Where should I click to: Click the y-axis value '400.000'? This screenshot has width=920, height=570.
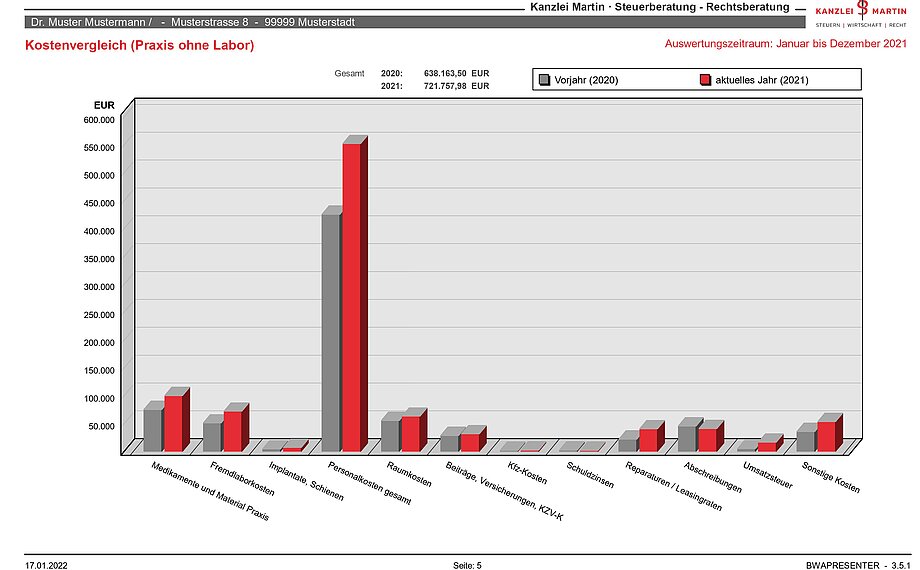[99, 231]
